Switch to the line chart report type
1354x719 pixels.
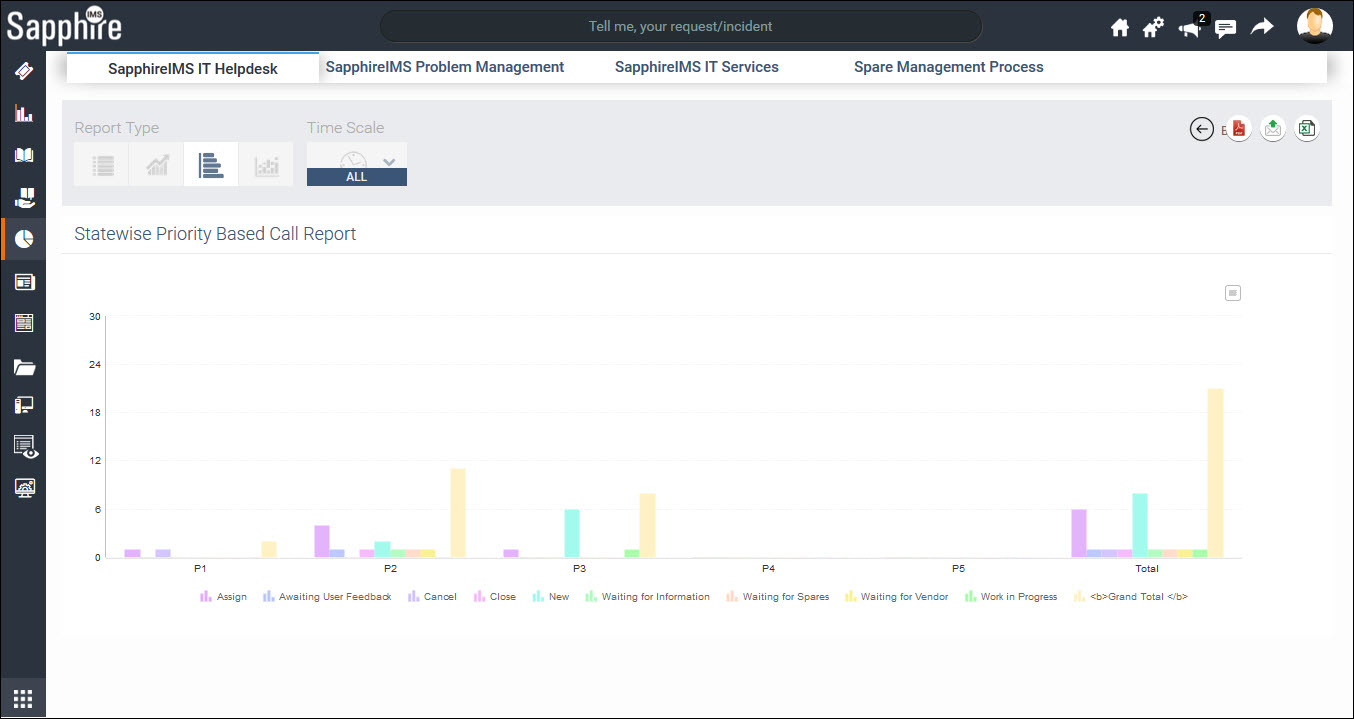[156, 164]
